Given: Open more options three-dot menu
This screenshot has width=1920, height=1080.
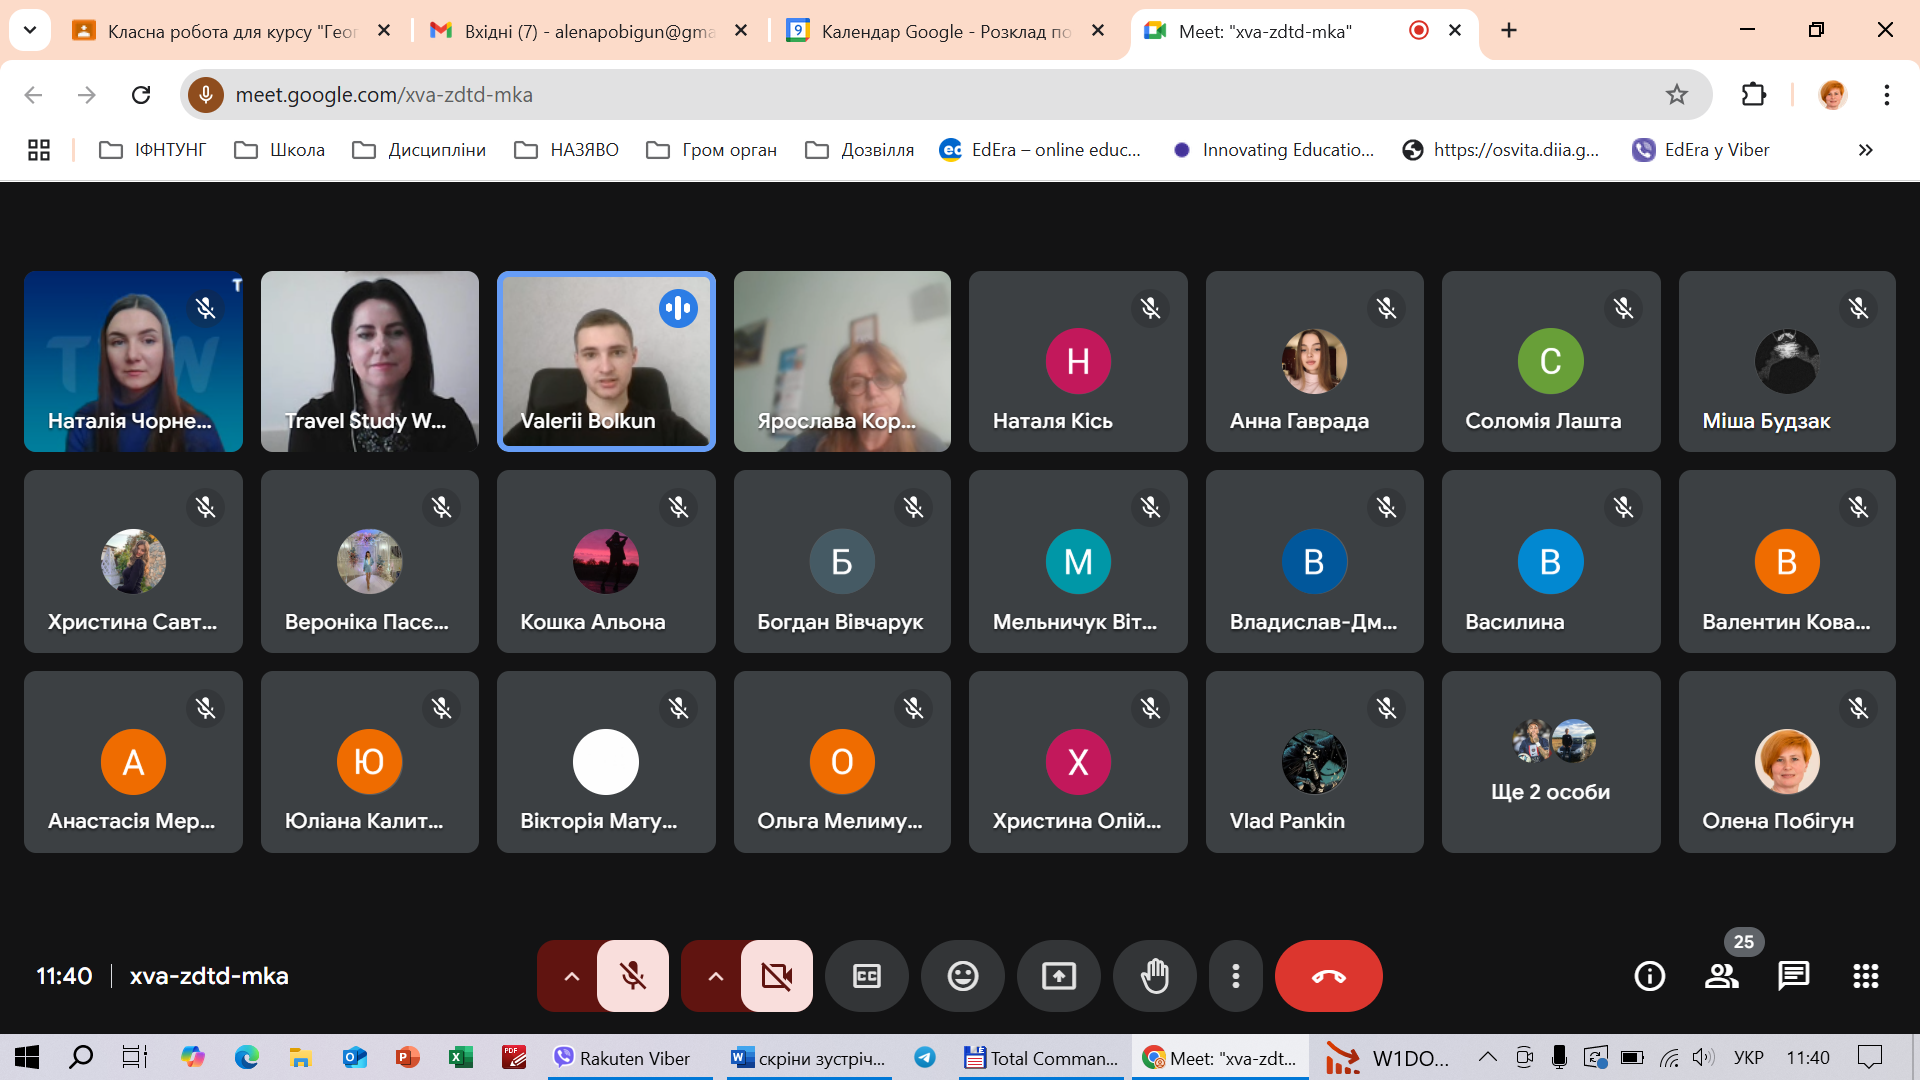Looking at the screenshot, I should click(x=1236, y=976).
